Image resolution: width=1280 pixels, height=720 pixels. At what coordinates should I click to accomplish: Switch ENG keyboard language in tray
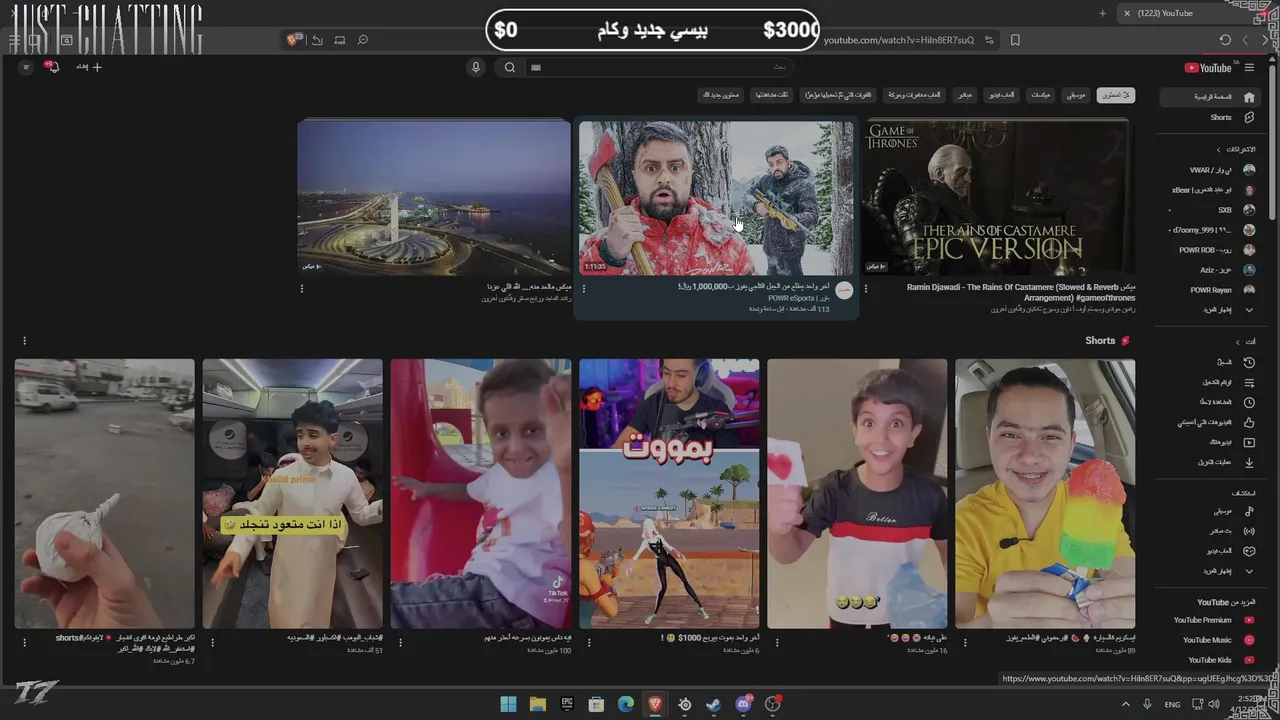[x=1172, y=705]
